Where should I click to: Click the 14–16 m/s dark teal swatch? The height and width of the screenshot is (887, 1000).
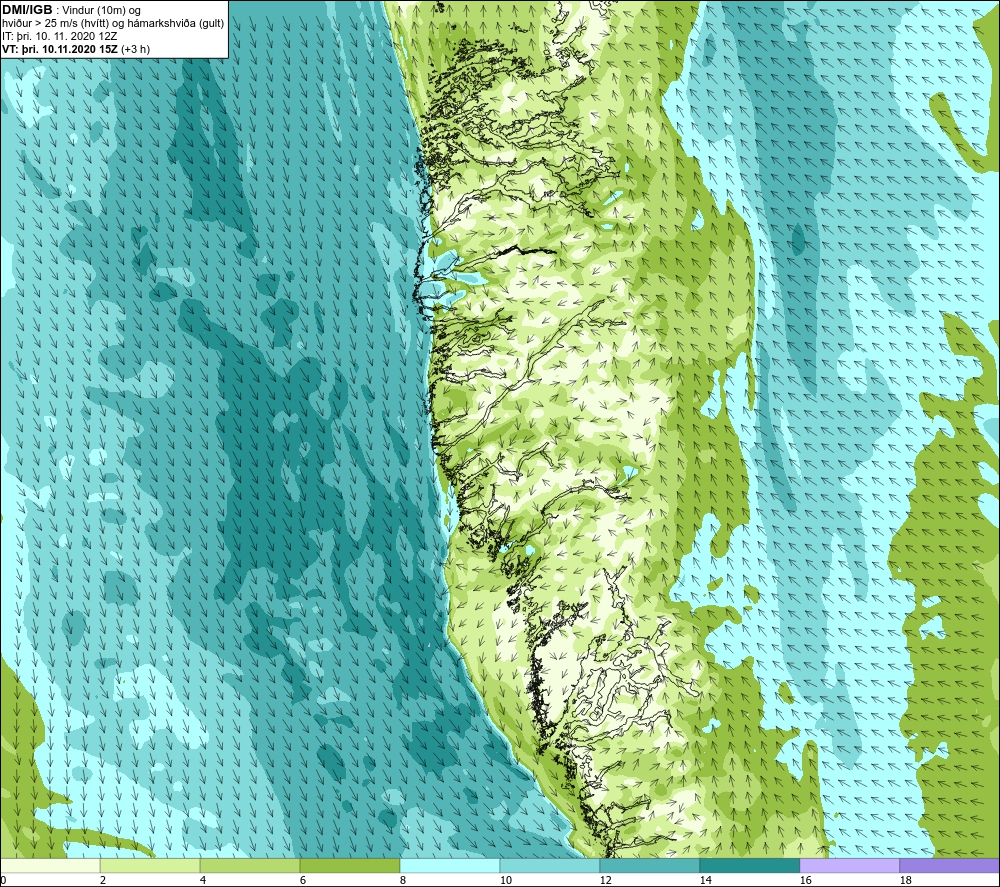(749, 865)
